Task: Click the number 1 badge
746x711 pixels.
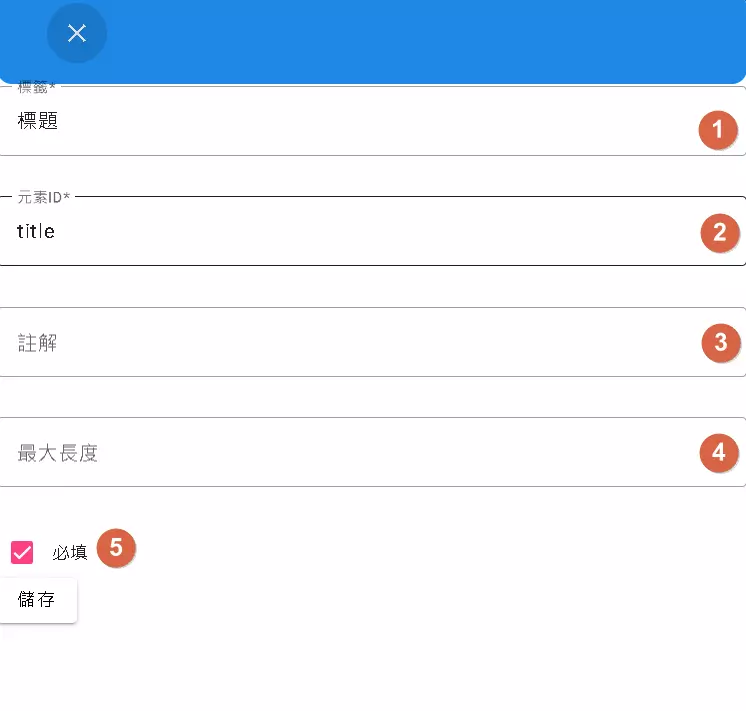Action: coord(718,131)
